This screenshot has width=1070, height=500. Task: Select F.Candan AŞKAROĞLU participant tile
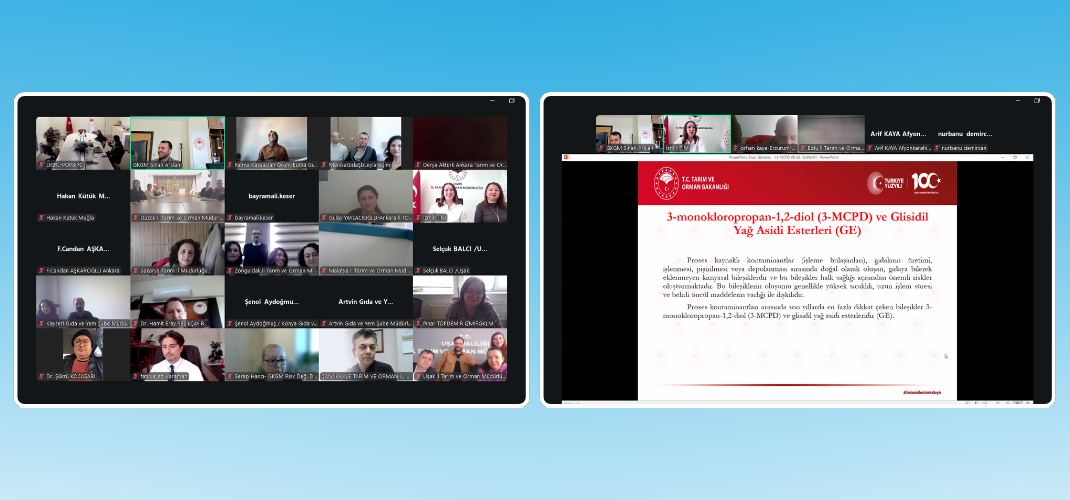(83, 247)
